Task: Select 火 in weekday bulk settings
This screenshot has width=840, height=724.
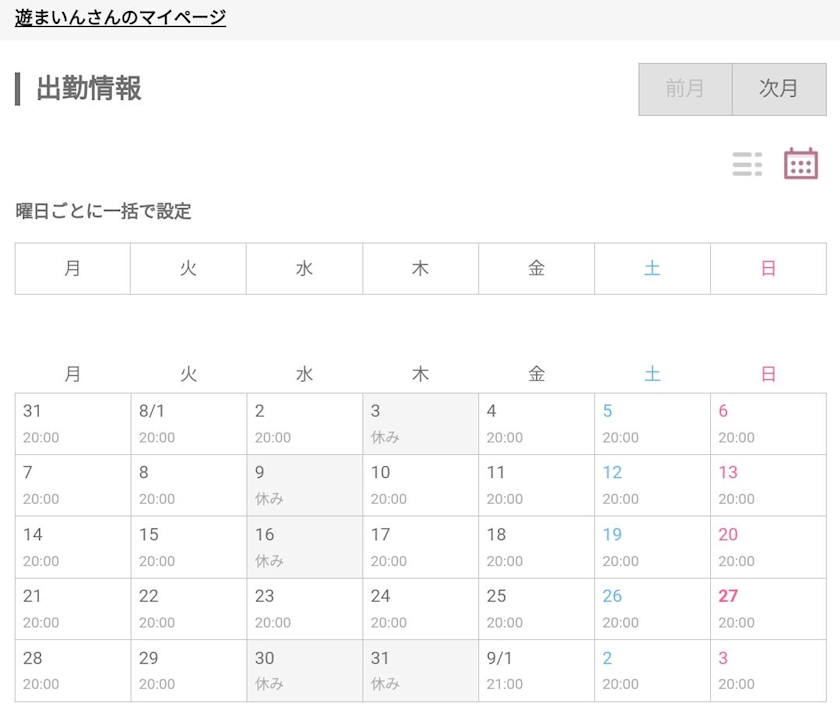Action: (x=188, y=268)
